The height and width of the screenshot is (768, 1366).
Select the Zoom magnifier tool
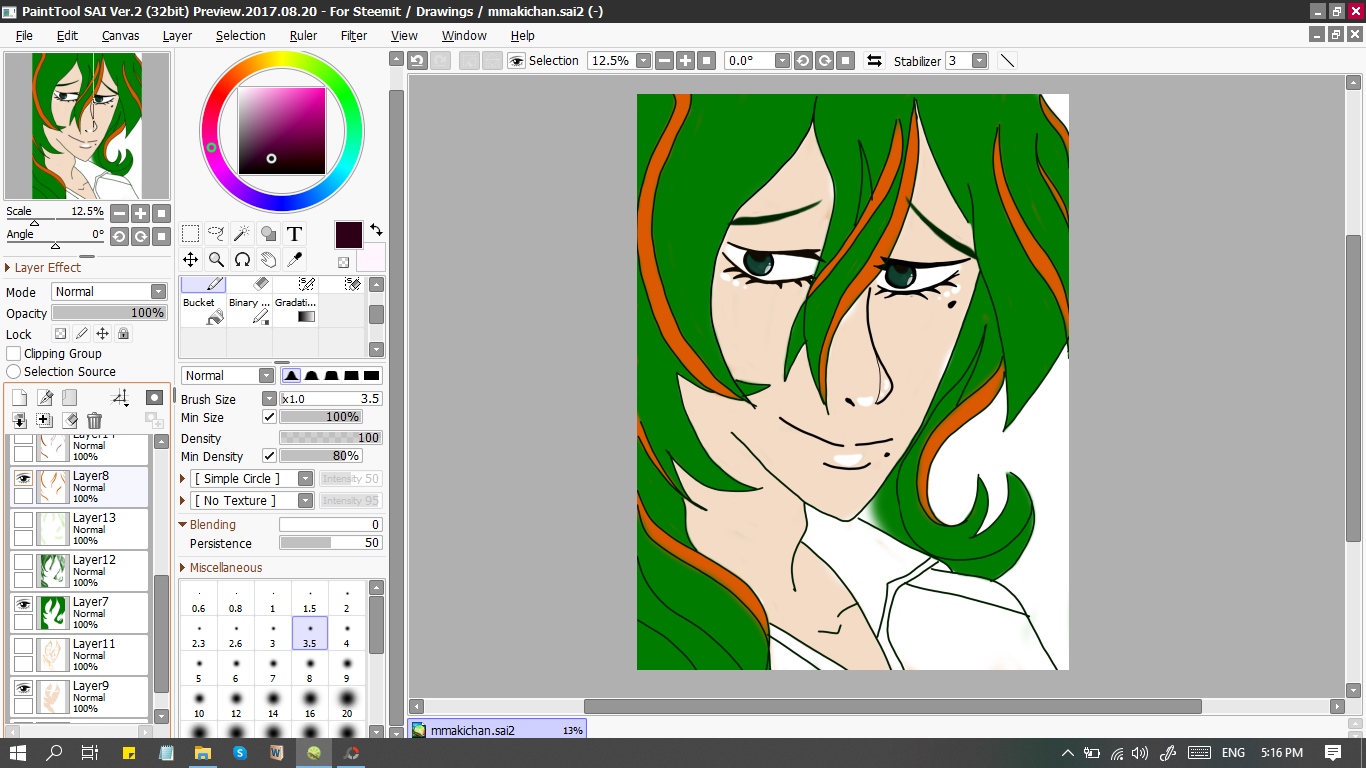pos(216,260)
